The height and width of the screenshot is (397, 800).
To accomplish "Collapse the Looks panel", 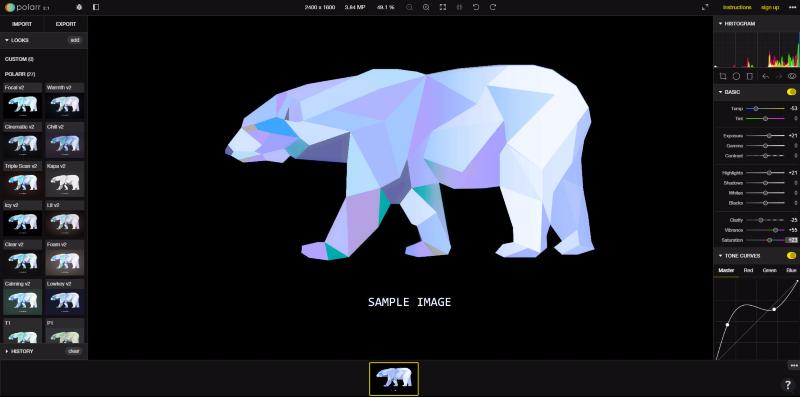I will tap(7, 40).
